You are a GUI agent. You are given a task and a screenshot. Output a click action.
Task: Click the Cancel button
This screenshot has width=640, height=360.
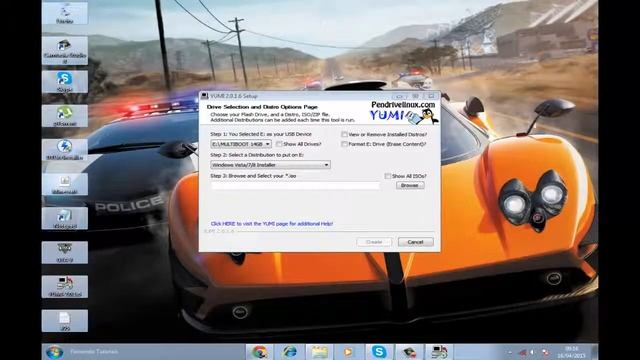pos(416,242)
